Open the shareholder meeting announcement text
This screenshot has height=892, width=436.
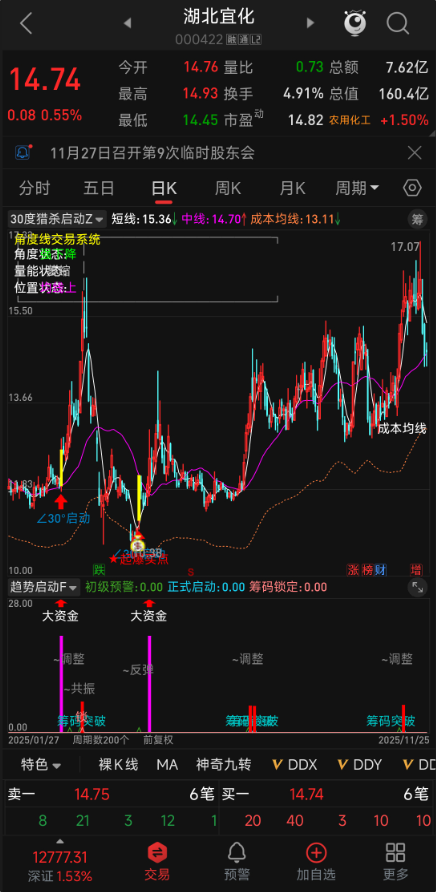pyautogui.click(x=153, y=152)
